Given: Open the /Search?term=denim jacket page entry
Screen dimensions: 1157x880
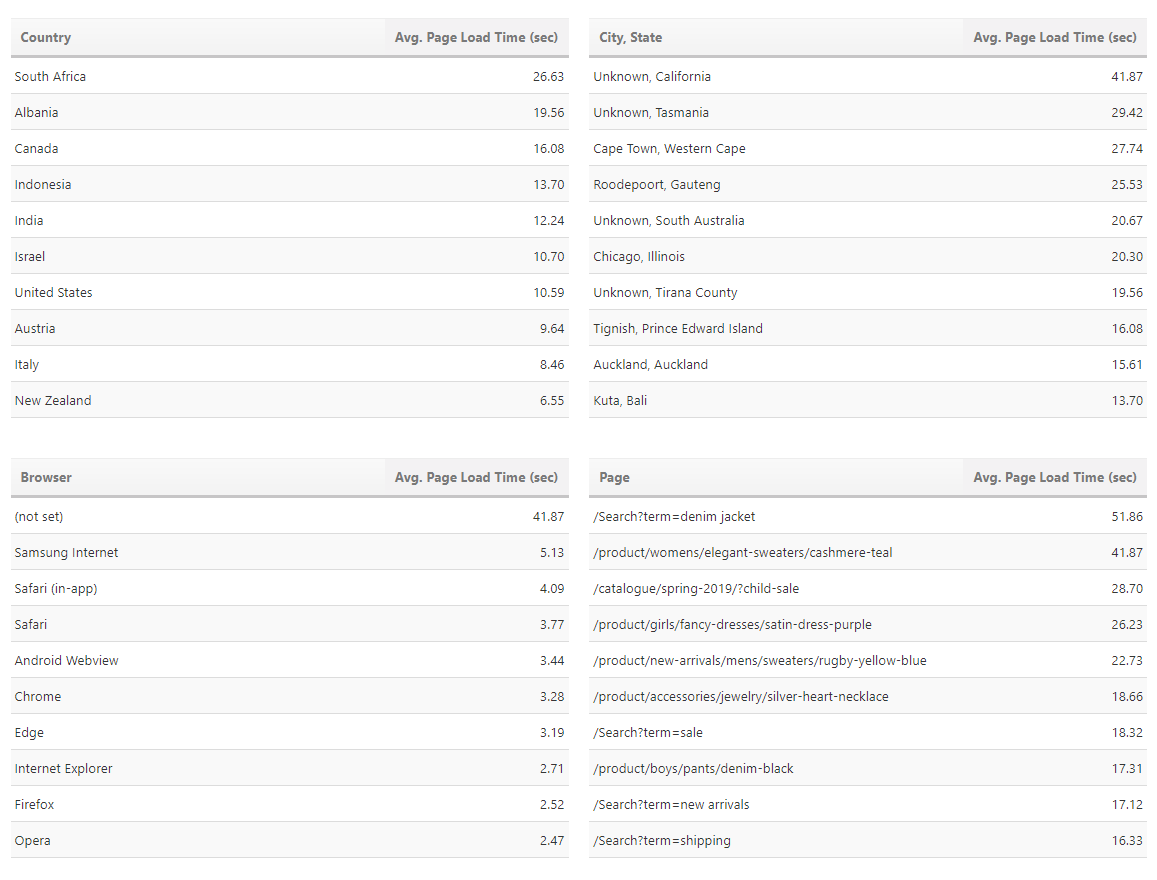Looking at the screenshot, I should coord(674,517).
